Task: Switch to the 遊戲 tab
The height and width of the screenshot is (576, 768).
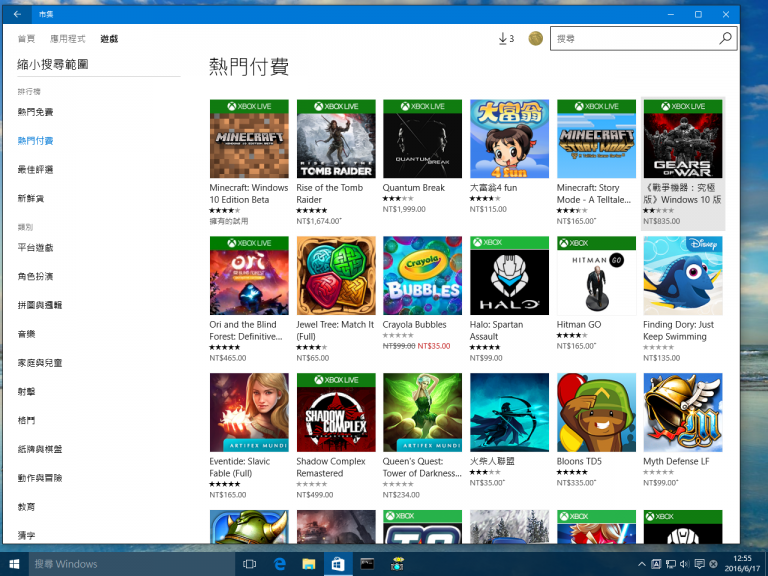Action: pyautogui.click(x=109, y=39)
